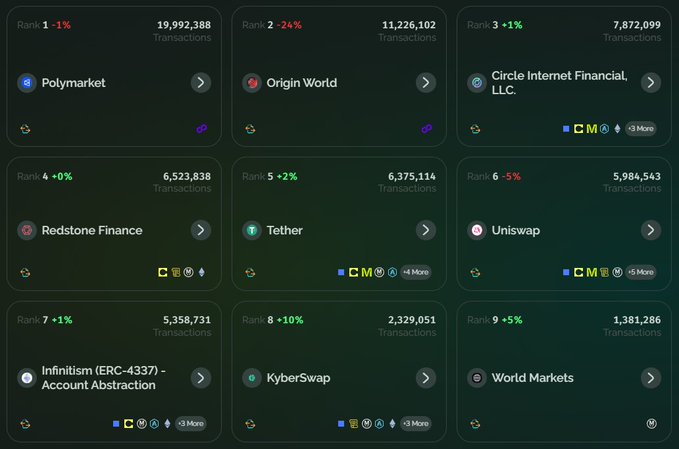The height and width of the screenshot is (449, 679).
Task: Click the yellow M chain icon on Uniswap card
Action: (x=592, y=272)
